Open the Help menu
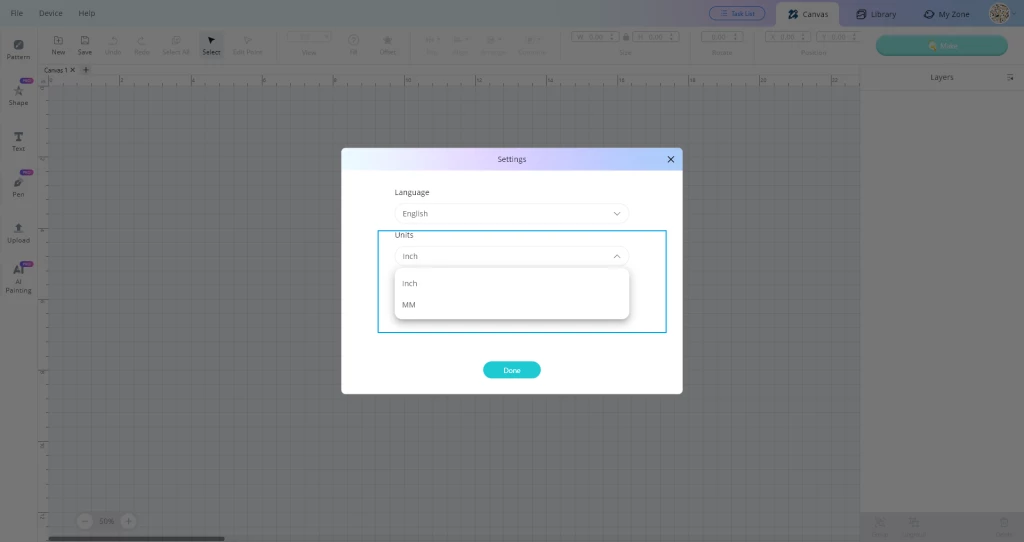 tap(87, 13)
